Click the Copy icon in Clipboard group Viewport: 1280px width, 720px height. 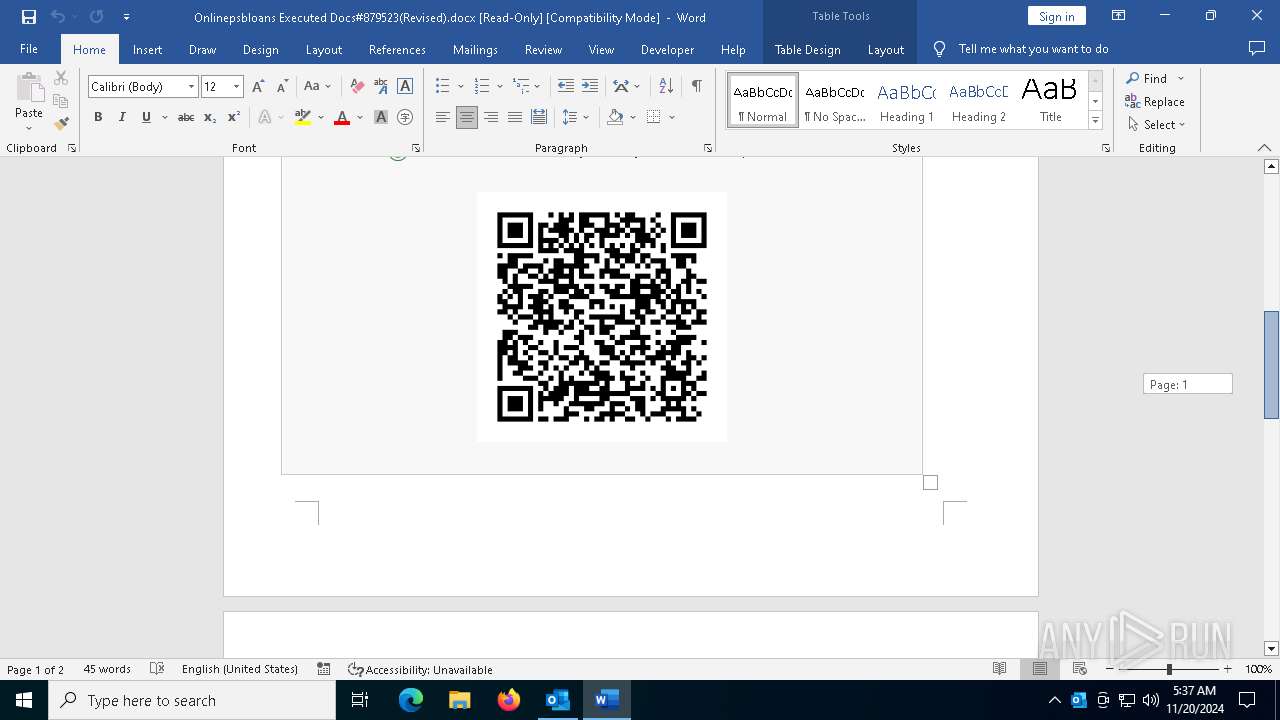point(61,101)
